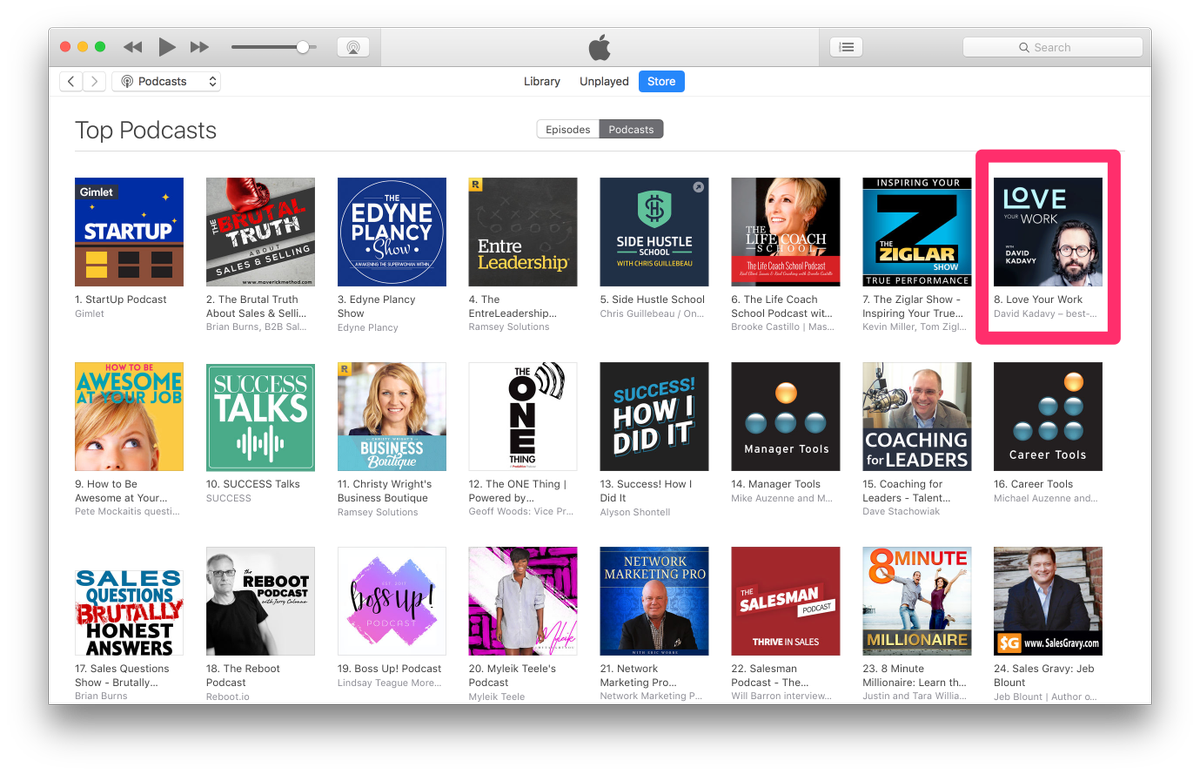Open the Love Your Work artwork

pos(1048,232)
